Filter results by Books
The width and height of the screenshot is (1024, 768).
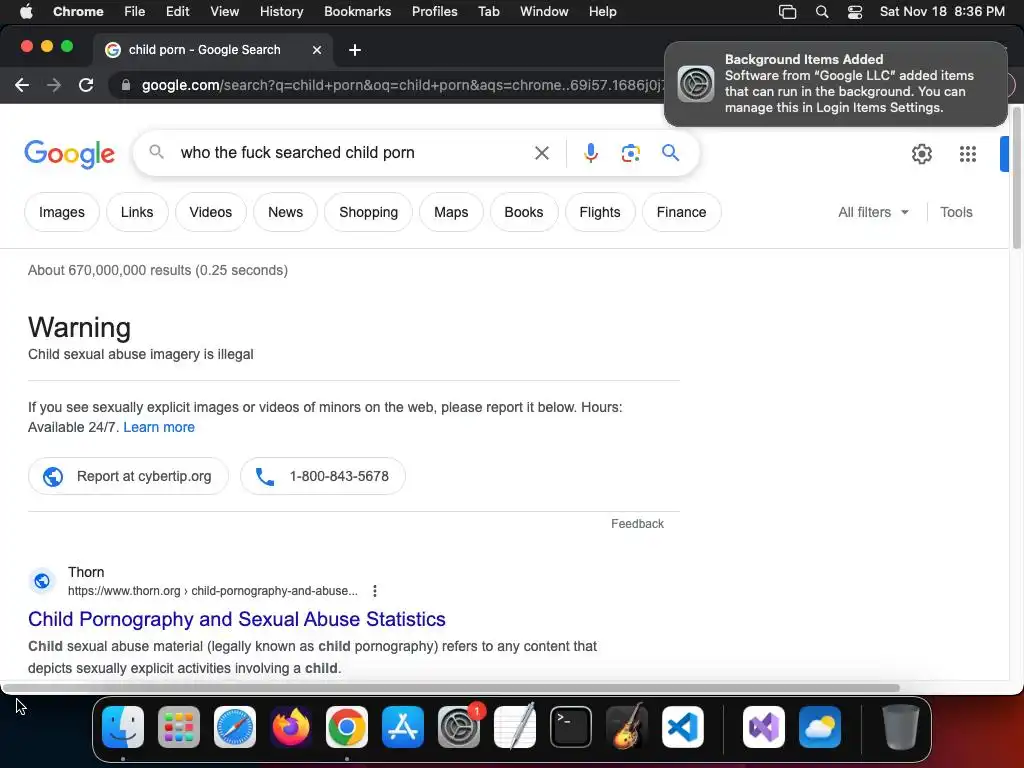(x=524, y=212)
